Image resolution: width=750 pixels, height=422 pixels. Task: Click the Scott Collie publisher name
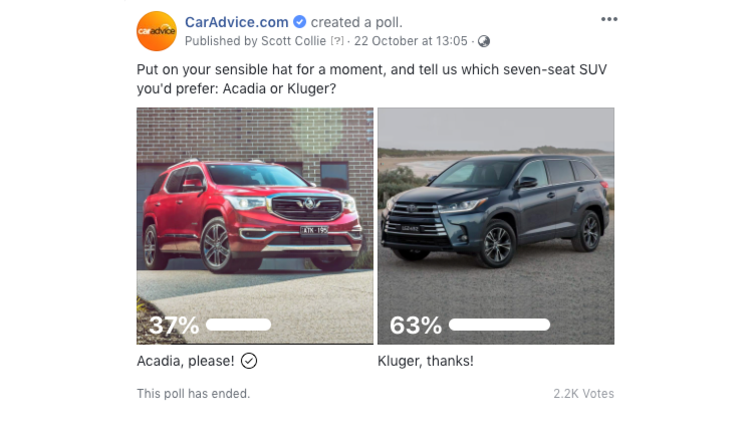coord(292,41)
